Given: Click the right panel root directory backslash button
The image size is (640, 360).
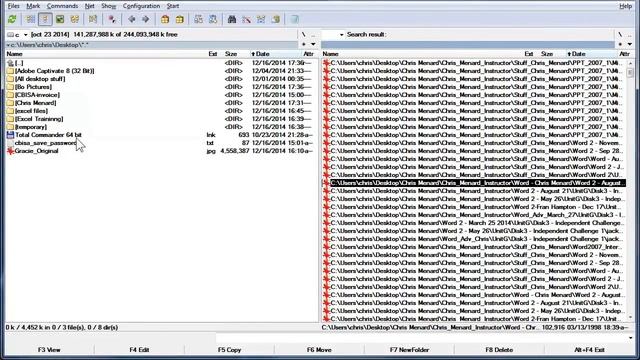Looking at the screenshot, I should coord(620,35).
